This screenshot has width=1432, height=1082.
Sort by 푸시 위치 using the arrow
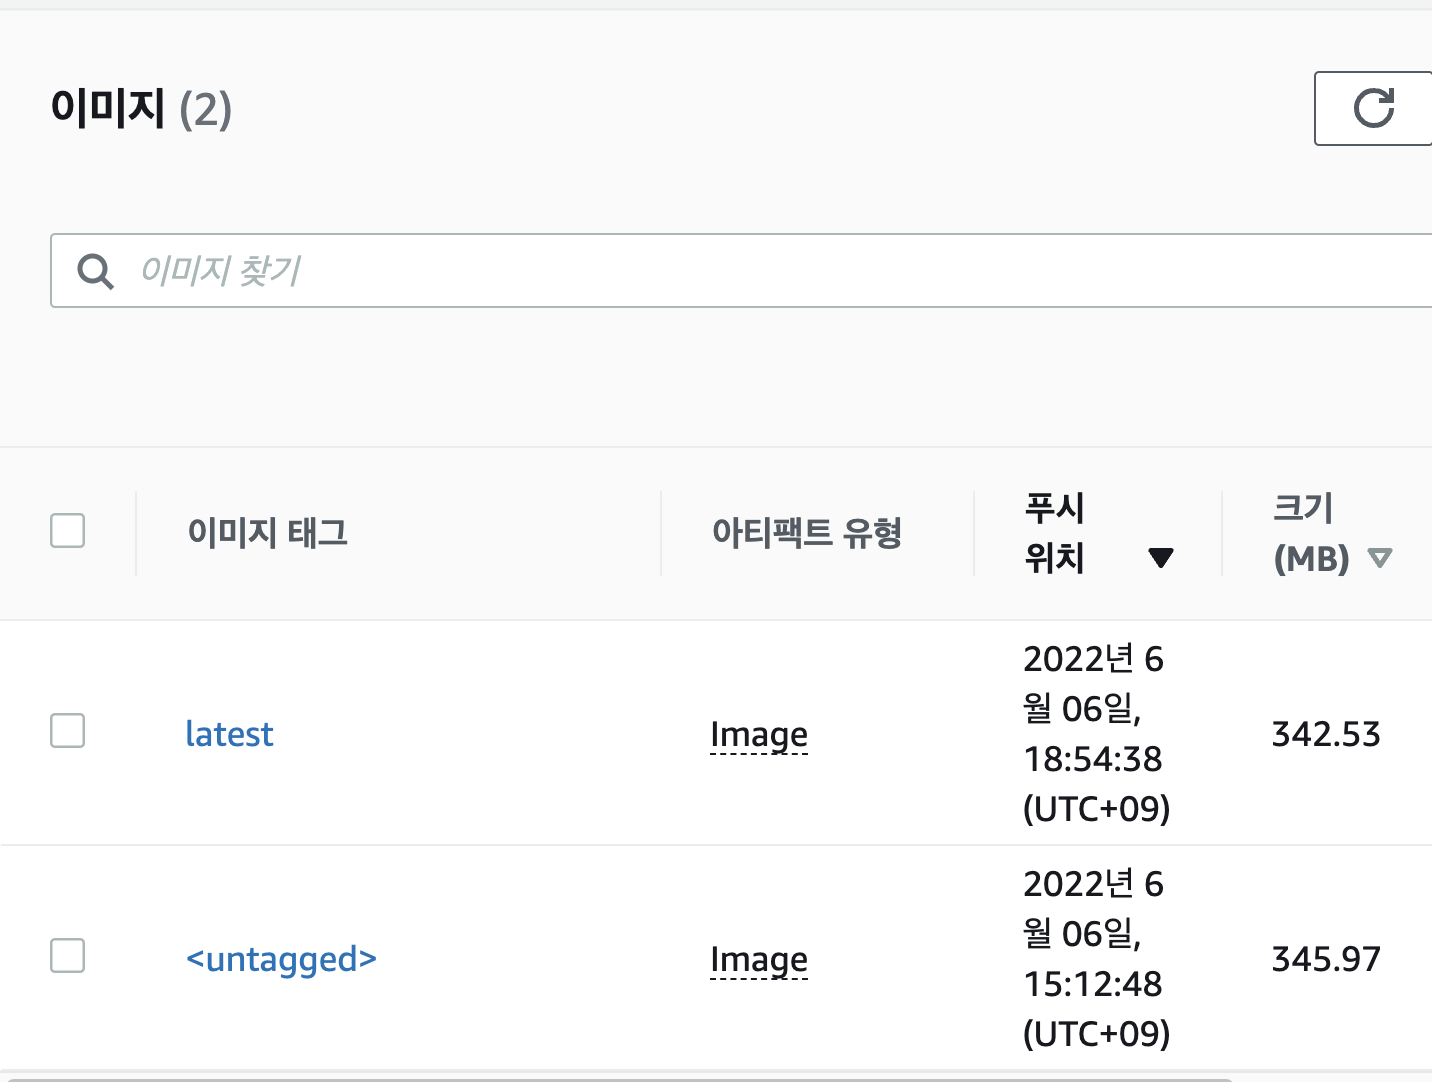tap(1161, 558)
